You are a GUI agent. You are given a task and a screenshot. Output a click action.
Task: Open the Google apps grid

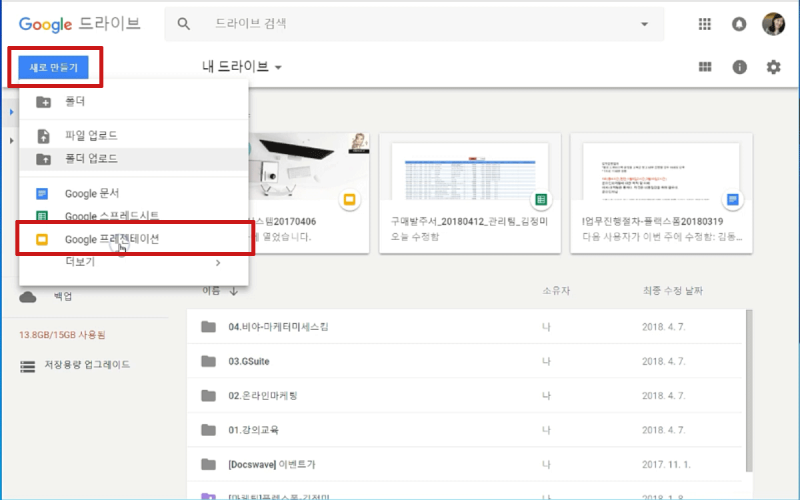click(x=705, y=24)
